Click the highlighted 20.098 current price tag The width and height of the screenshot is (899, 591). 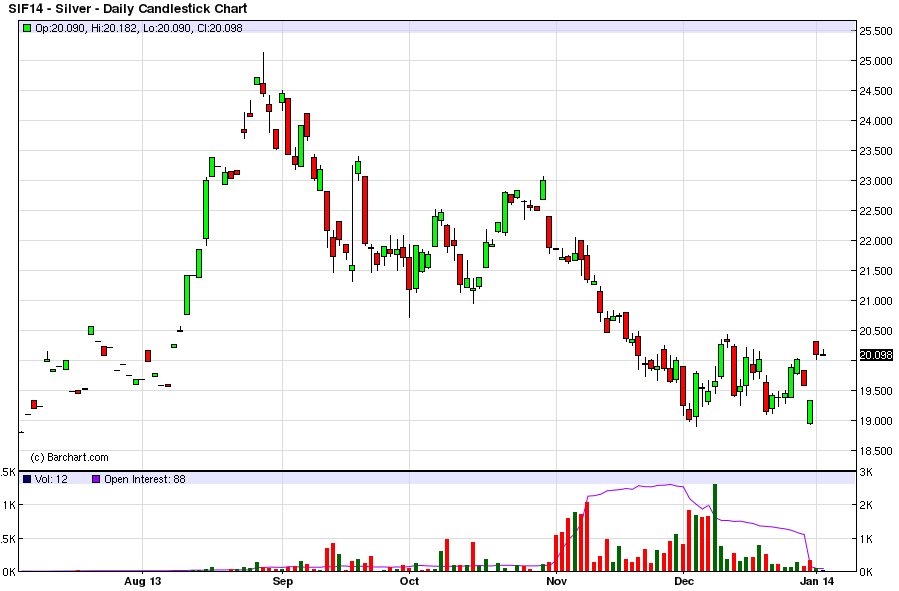click(x=876, y=355)
